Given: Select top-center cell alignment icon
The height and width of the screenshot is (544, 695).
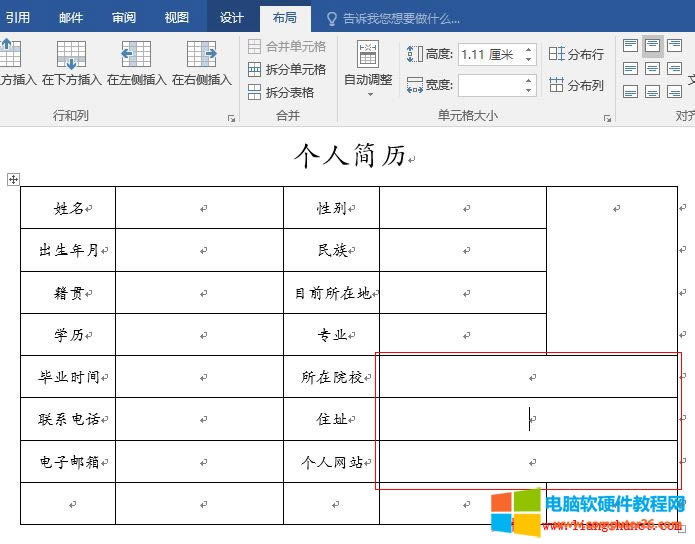Looking at the screenshot, I should coord(652,45).
